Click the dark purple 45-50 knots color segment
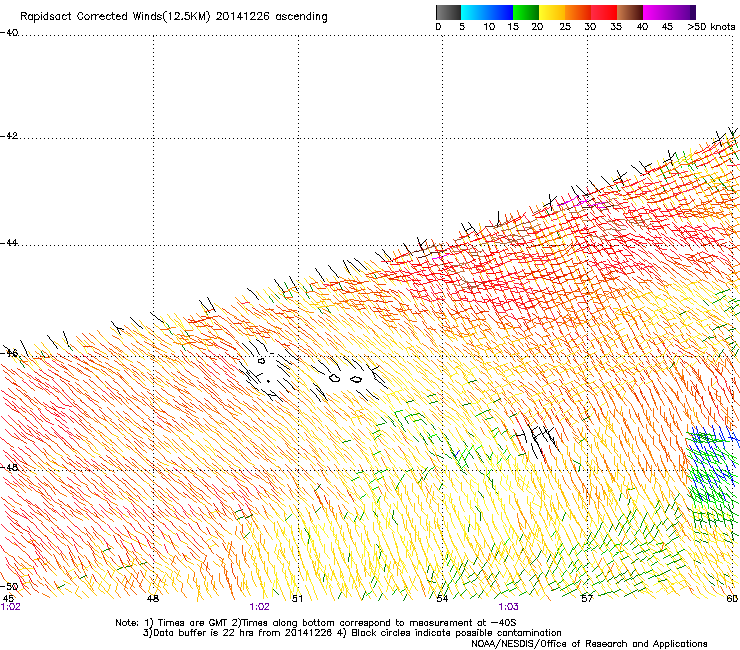 [x=682, y=13]
